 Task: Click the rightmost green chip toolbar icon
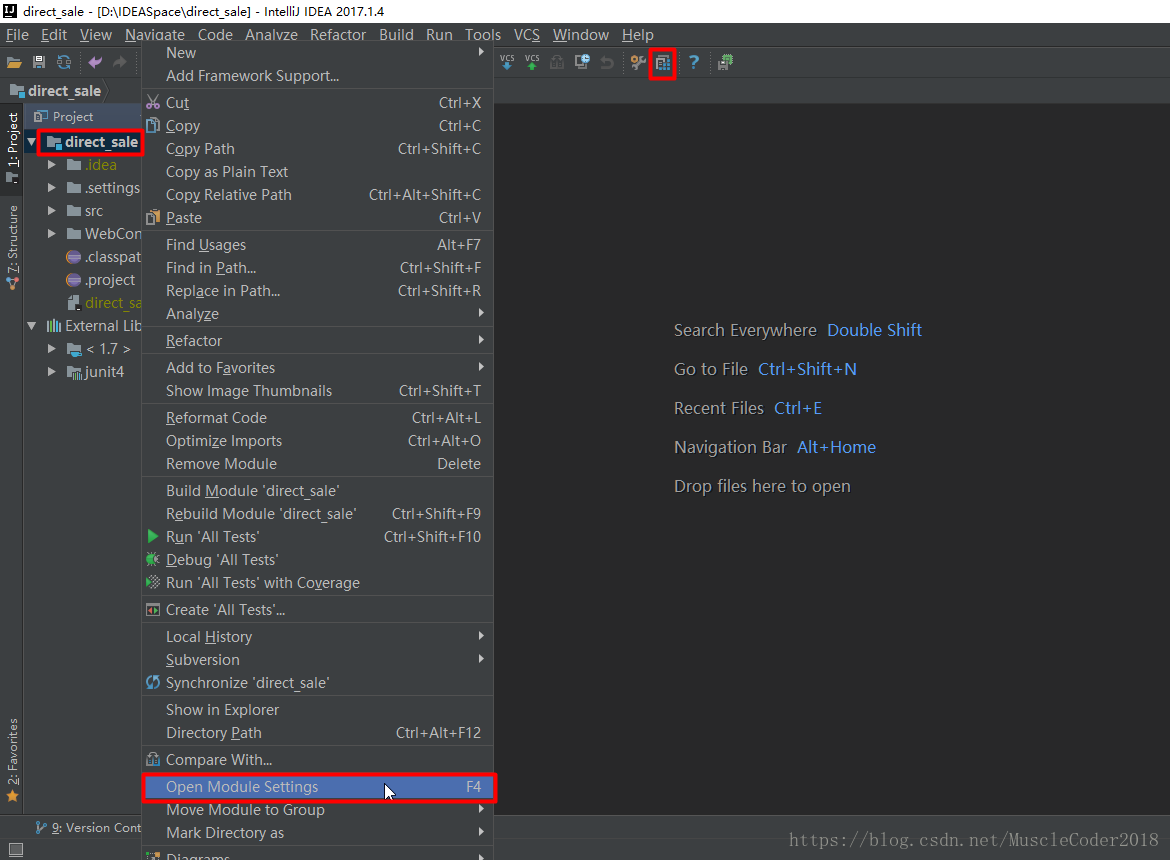point(725,63)
